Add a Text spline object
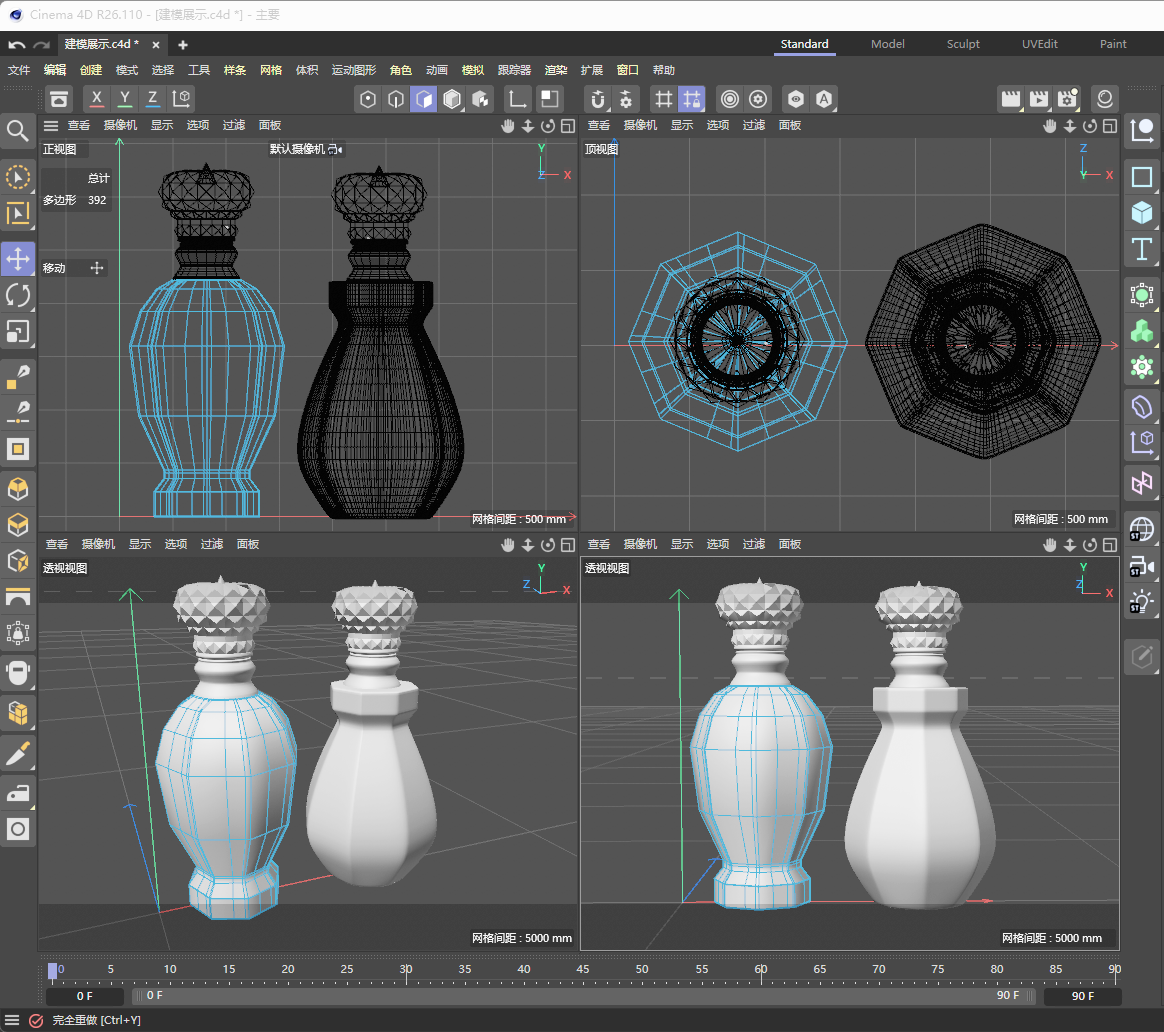The height and width of the screenshot is (1032, 1164). [1141, 248]
